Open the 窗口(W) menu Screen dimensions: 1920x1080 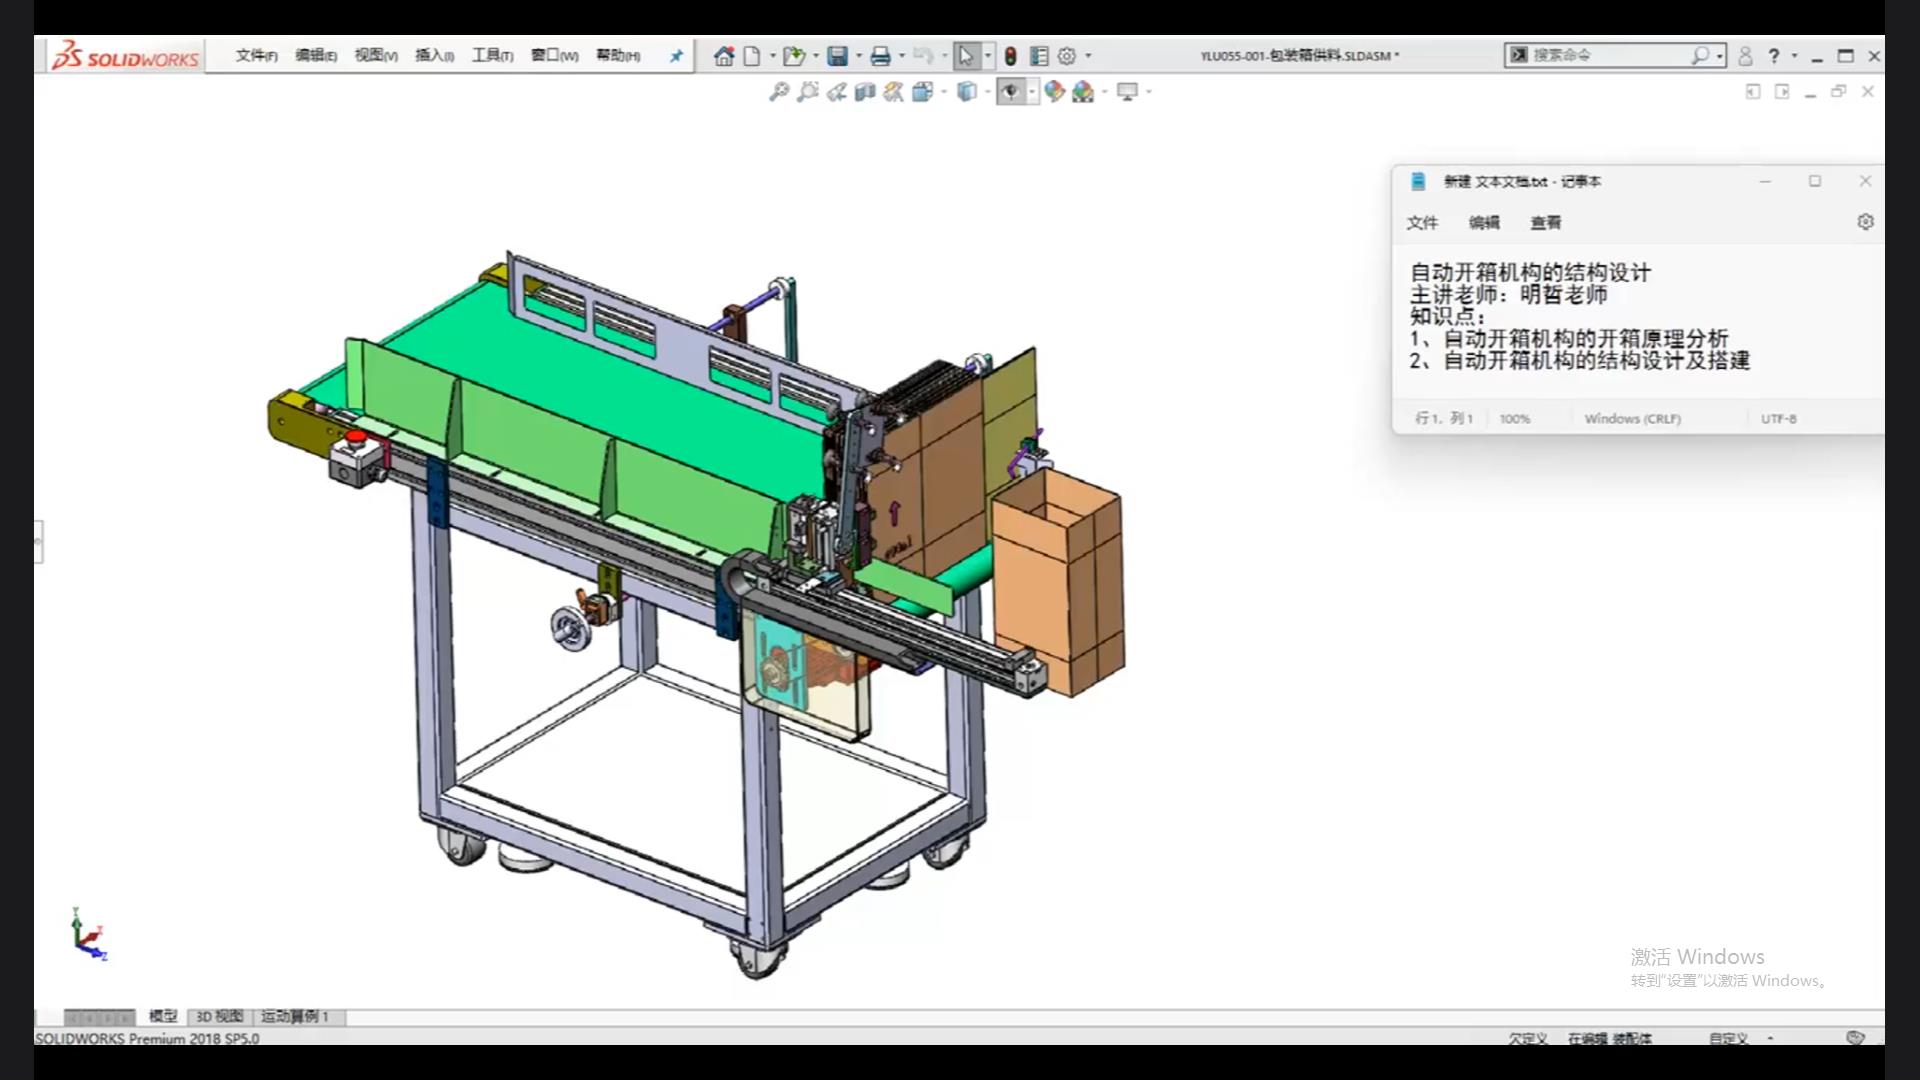coord(555,56)
